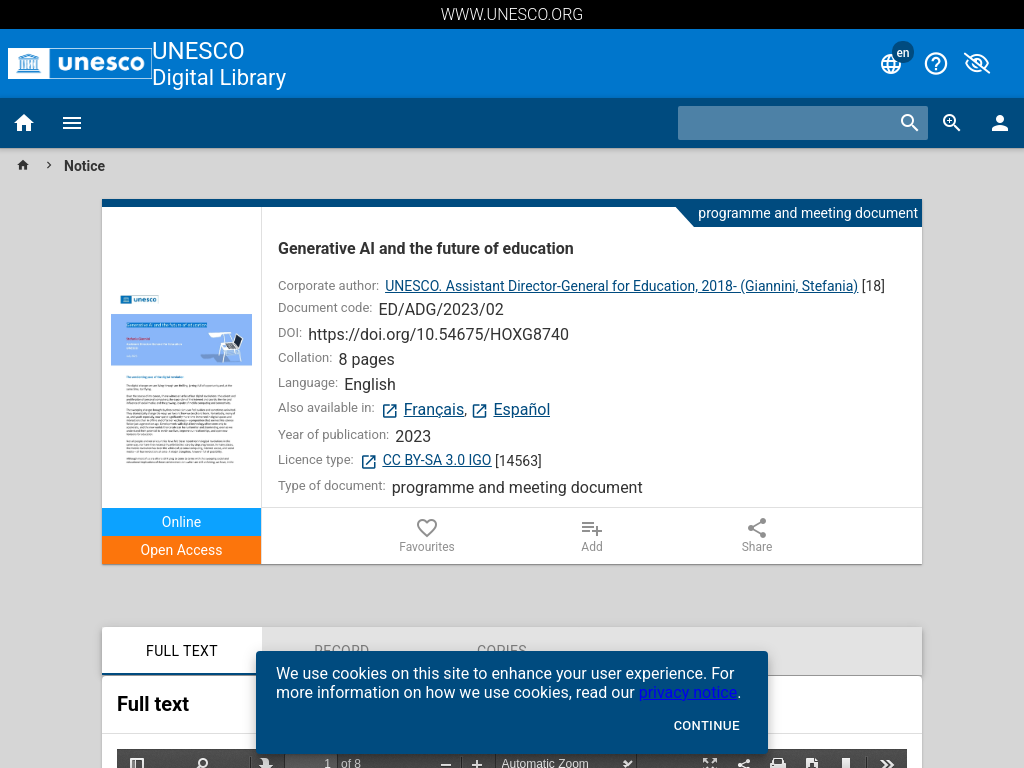Viewport: 1024px width, 768px height.
Task: Open the Automatic Zoom dropdown in PDF viewer
Action: [x=566, y=763]
